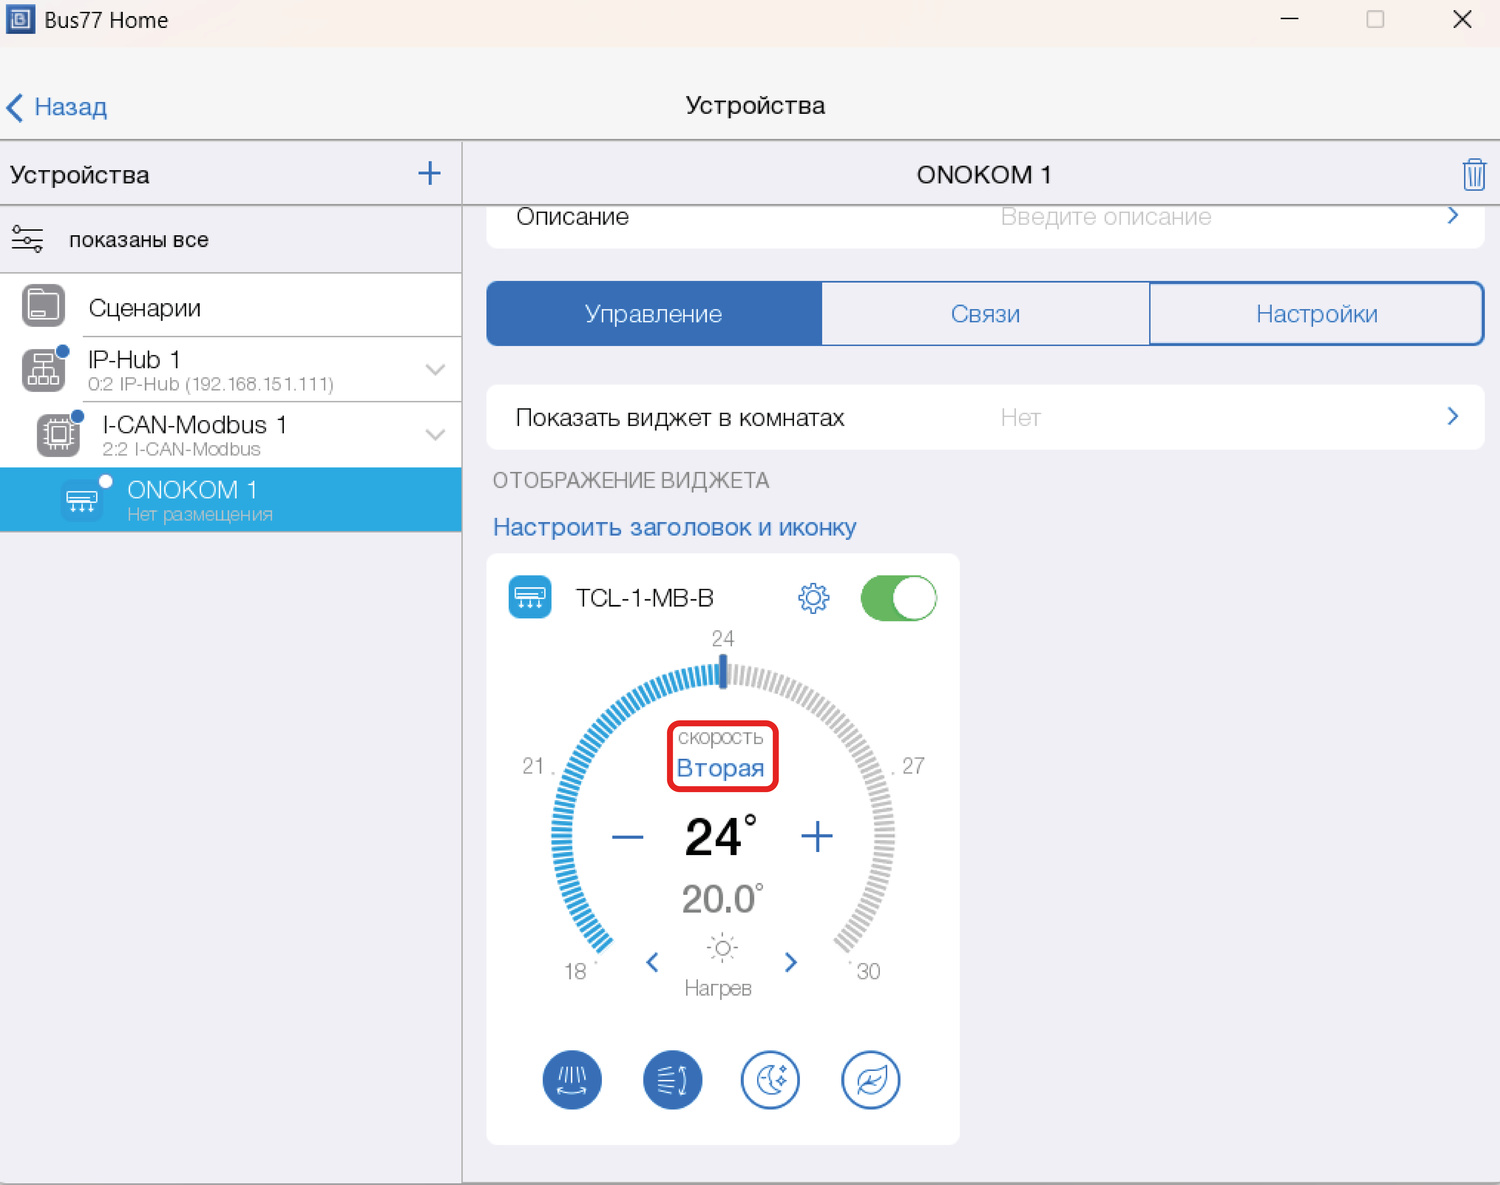
Task: Switch to the Связи tab
Action: point(985,314)
